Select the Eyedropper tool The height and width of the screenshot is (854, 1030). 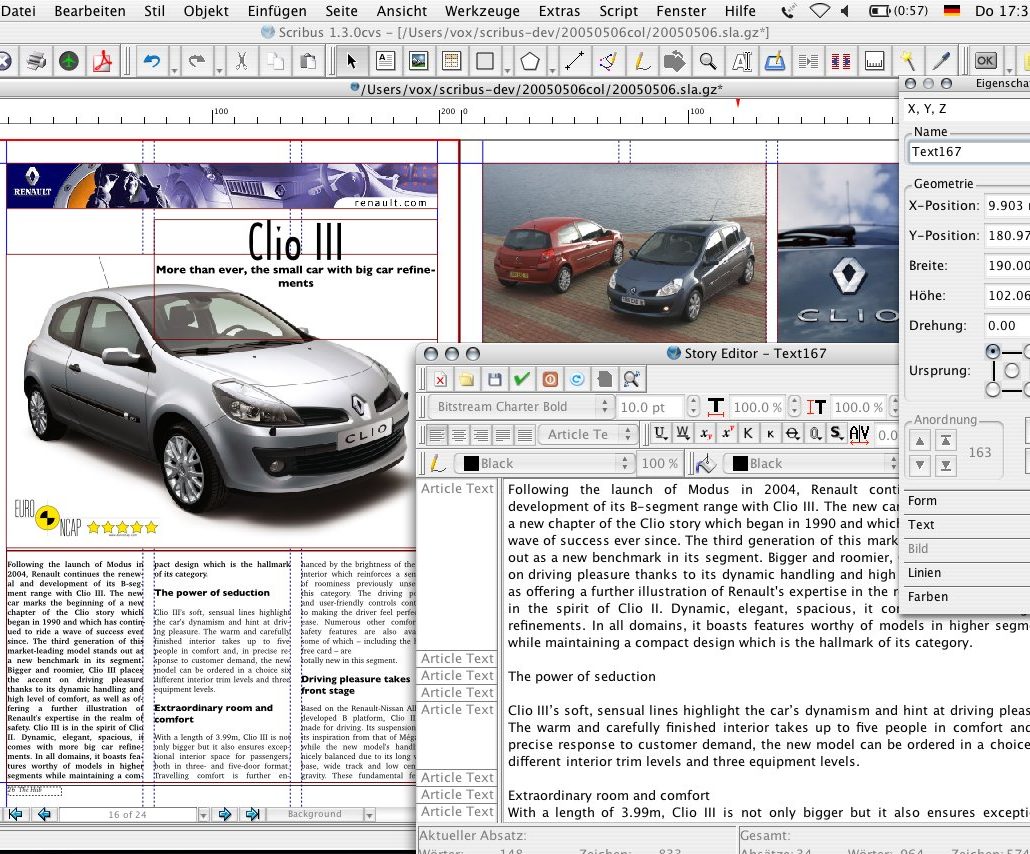pos(942,61)
